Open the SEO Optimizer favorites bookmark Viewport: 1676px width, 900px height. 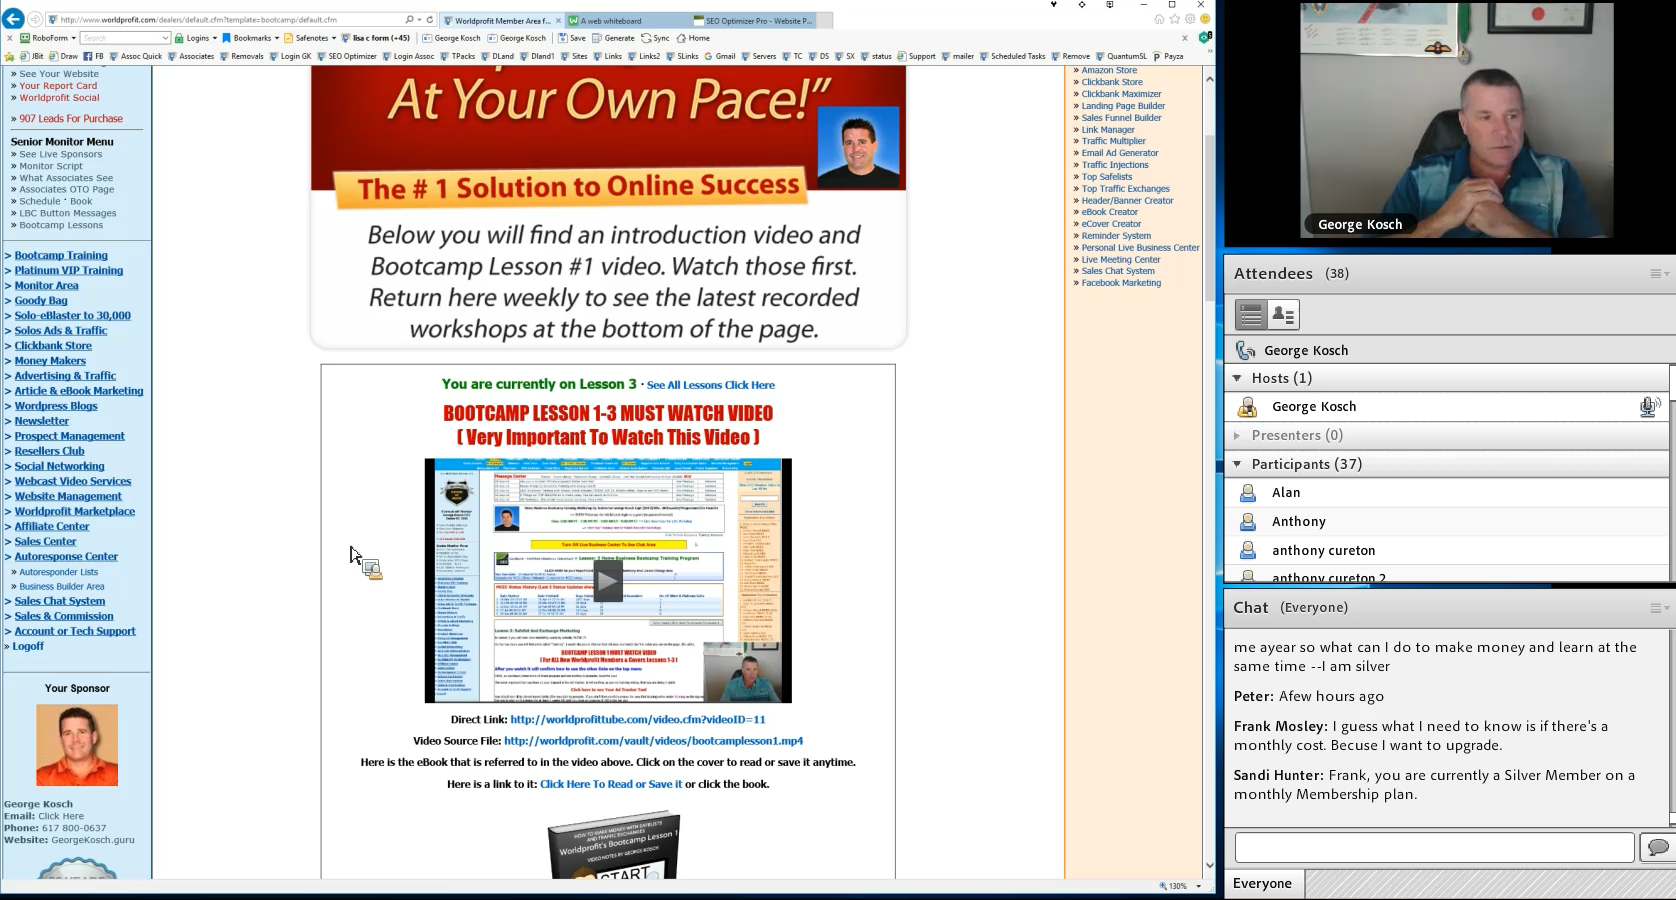(x=347, y=56)
